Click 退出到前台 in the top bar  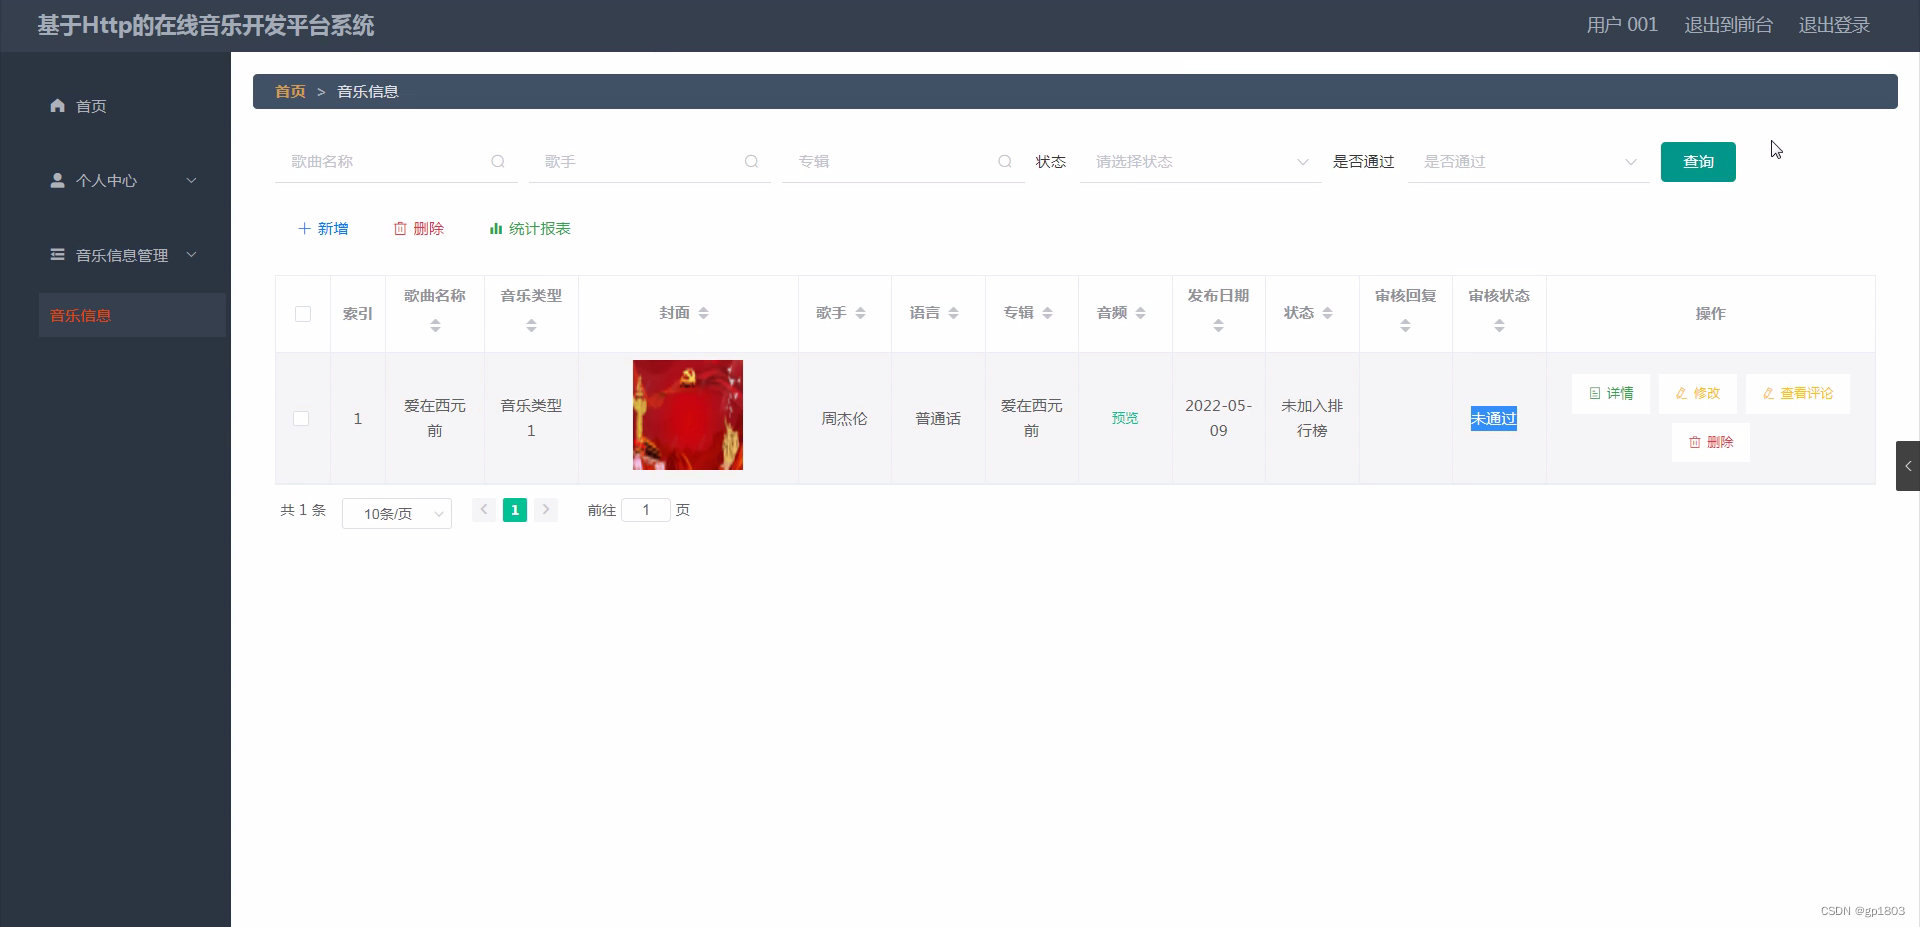1728,25
